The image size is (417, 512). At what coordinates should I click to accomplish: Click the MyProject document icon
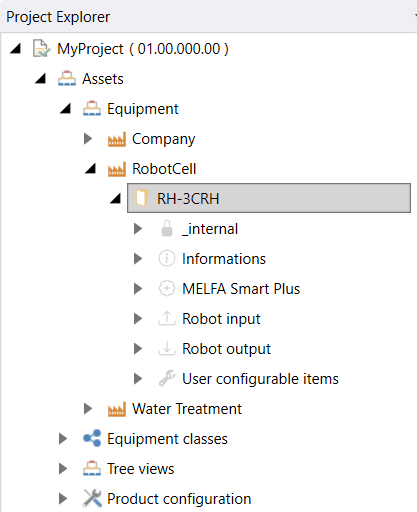coord(41,49)
